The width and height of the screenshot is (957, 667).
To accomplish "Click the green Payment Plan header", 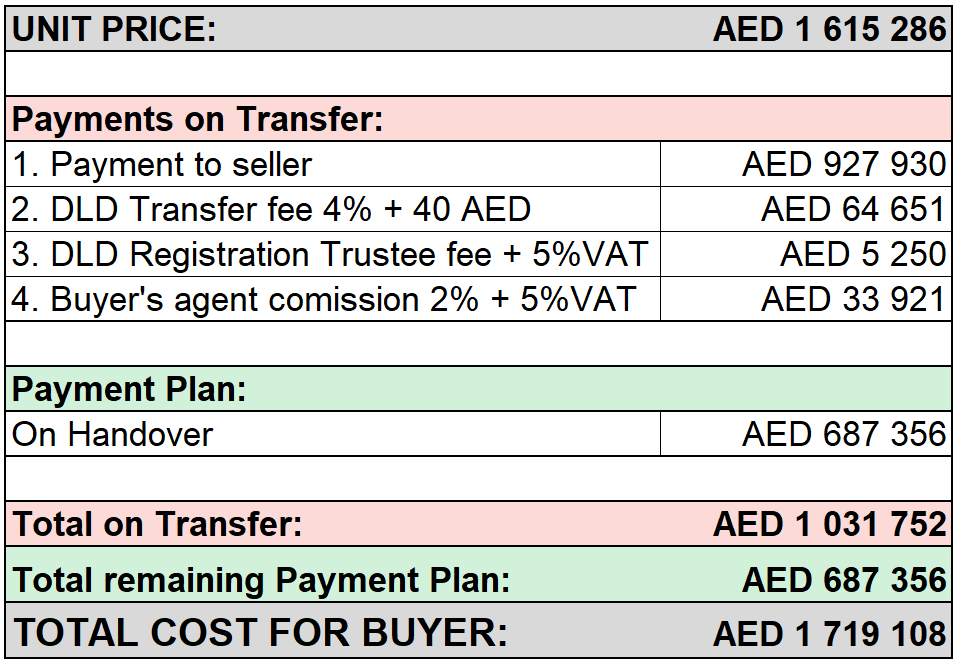I will [478, 389].
